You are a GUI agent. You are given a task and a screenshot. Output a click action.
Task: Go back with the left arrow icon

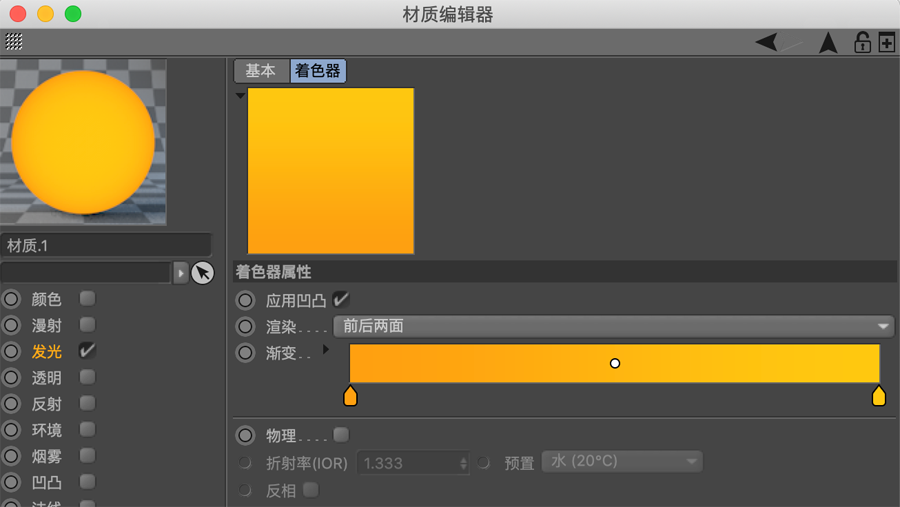[x=767, y=42]
